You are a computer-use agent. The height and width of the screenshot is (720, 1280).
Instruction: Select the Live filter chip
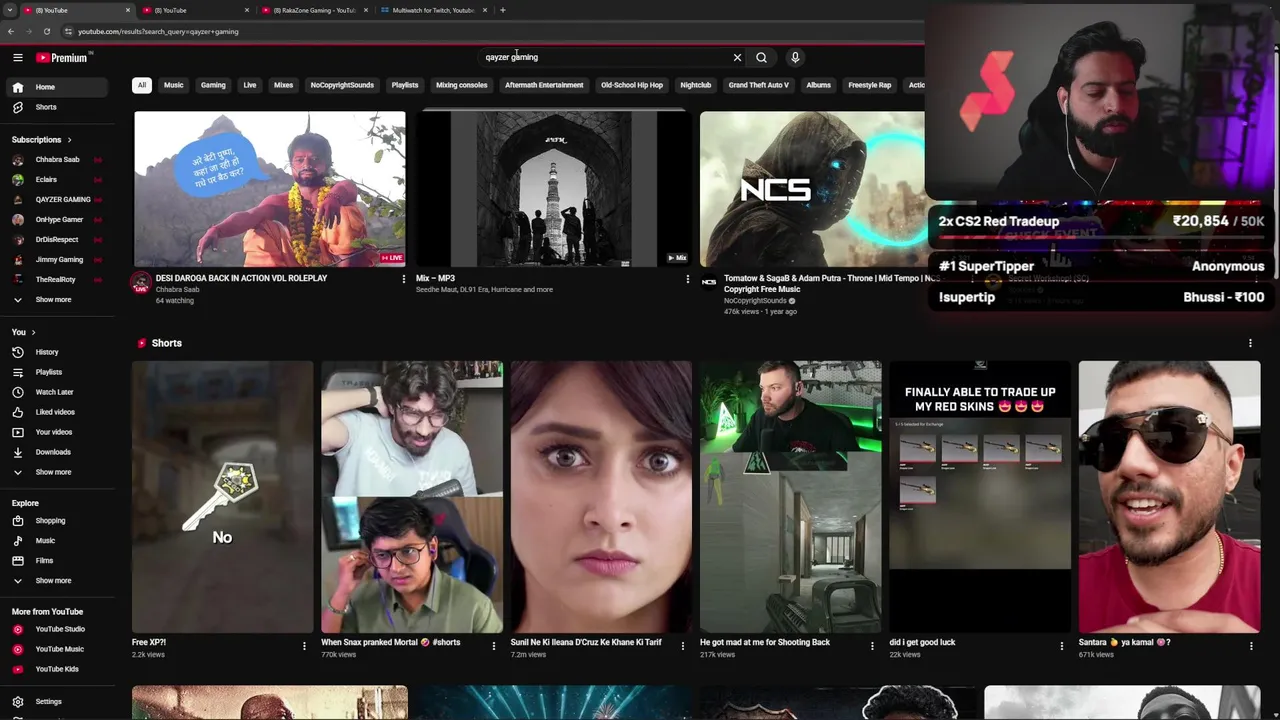[250, 85]
